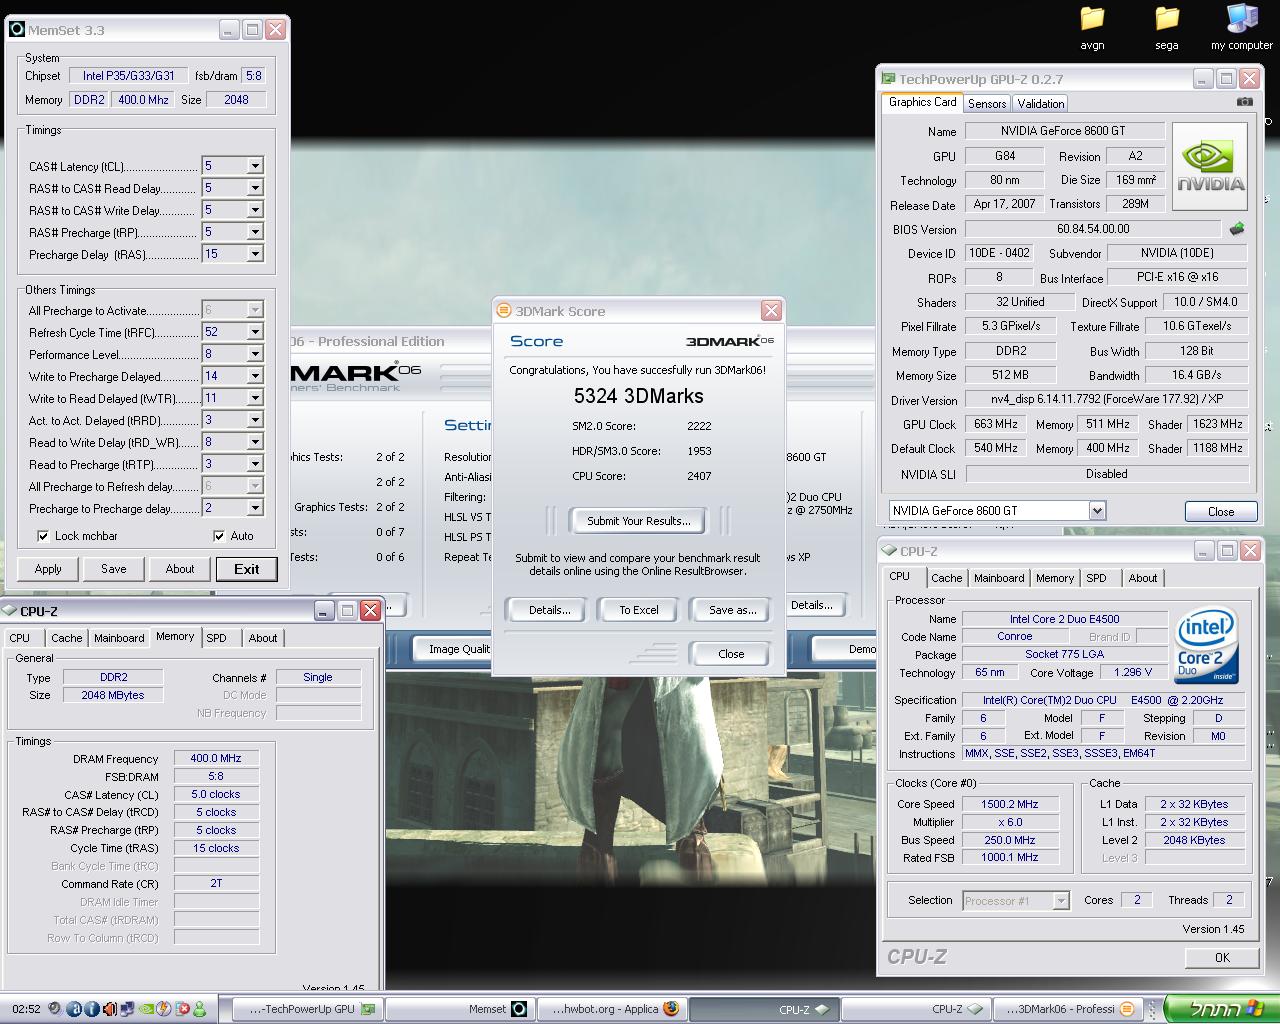Open the Read to Precharge (tRTP) dropdown
Screen dimensions: 1280x1024
pos(255,464)
